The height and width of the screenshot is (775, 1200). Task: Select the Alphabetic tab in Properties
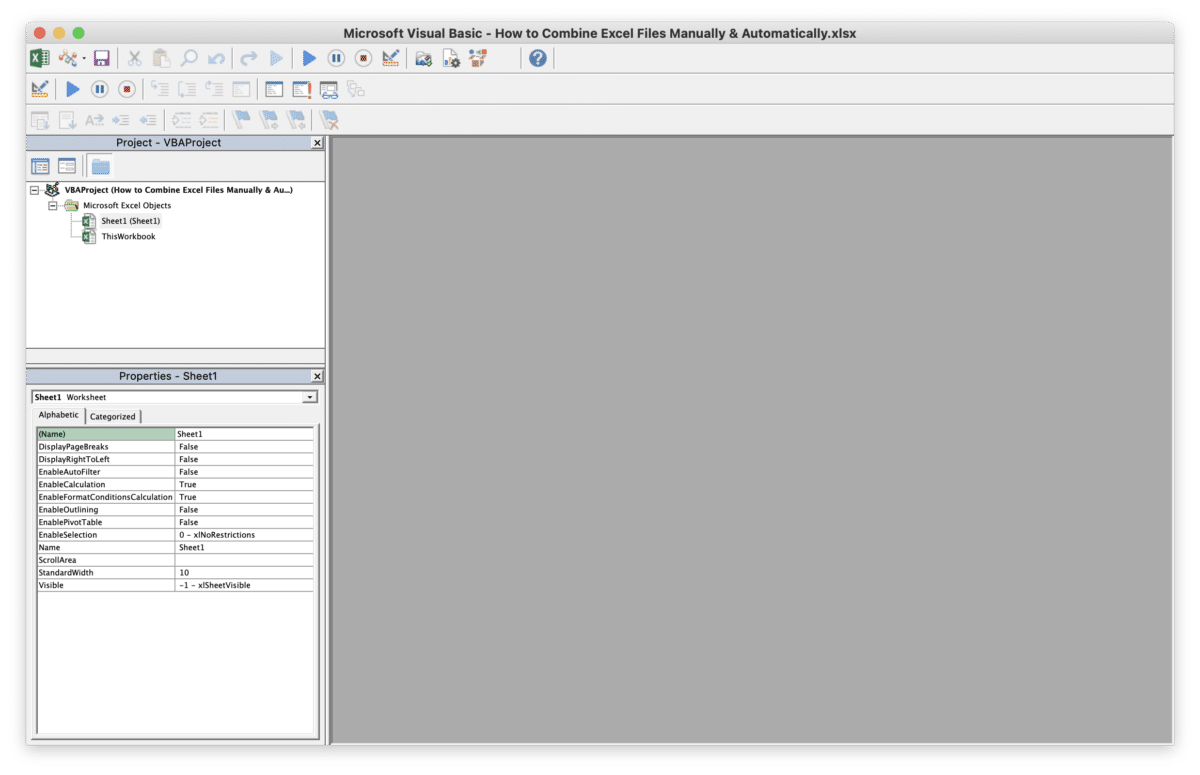tap(58, 415)
